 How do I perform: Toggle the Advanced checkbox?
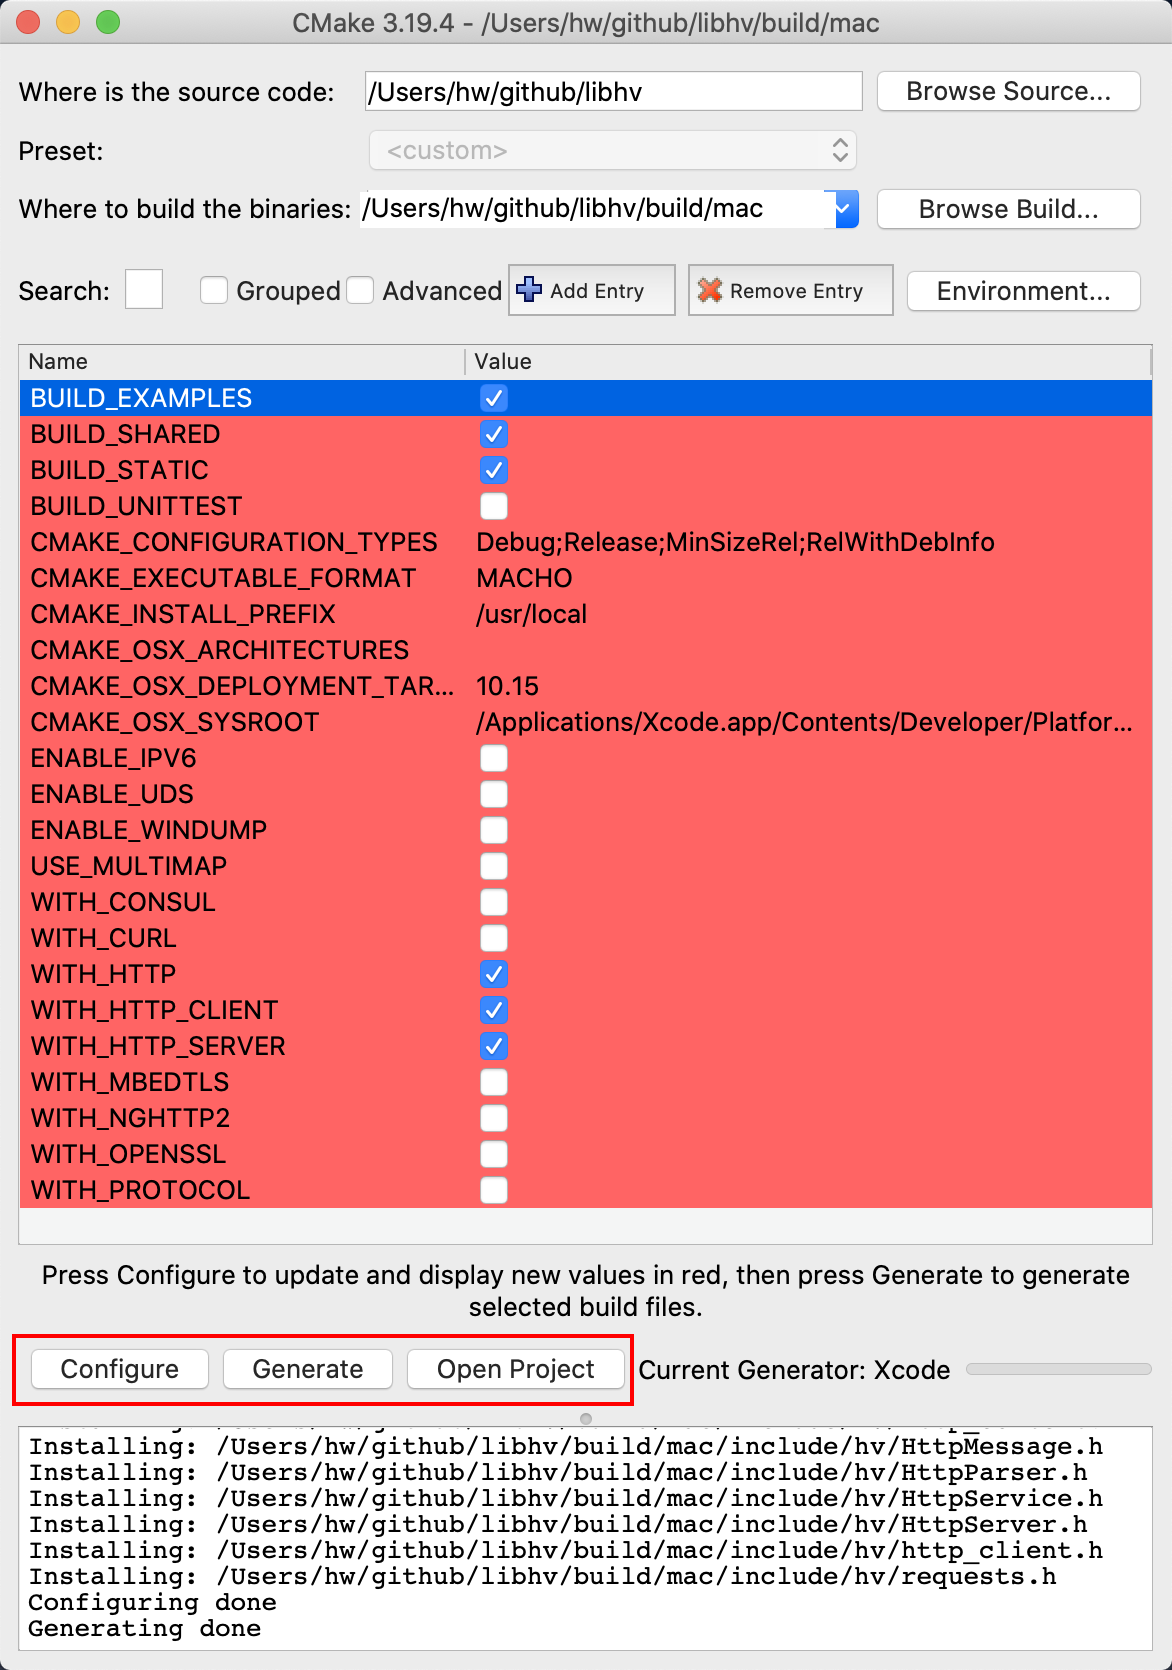pyautogui.click(x=360, y=290)
